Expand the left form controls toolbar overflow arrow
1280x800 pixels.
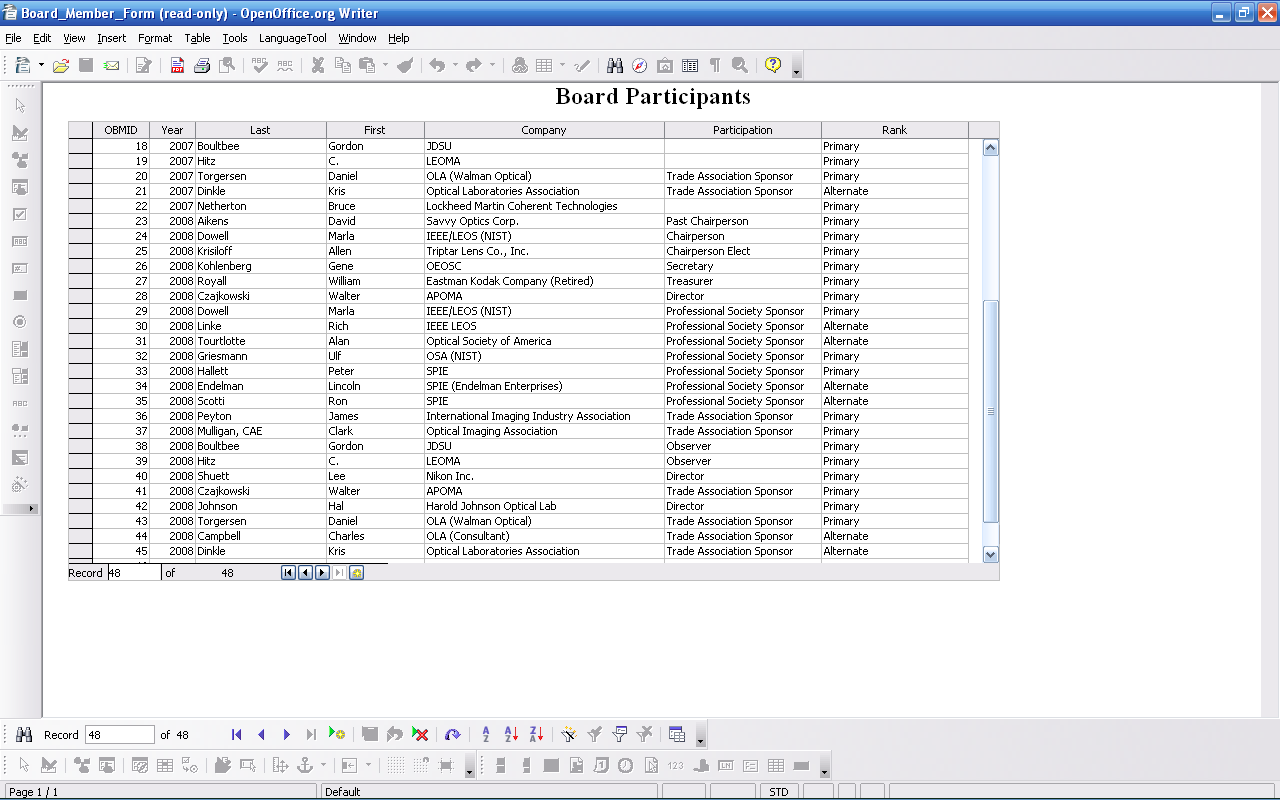31,509
